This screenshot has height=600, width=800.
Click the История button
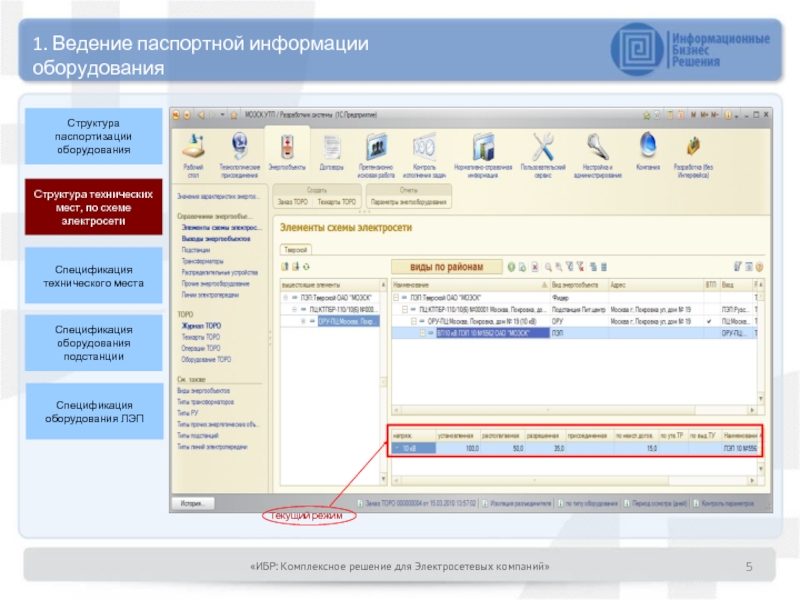[194, 503]
